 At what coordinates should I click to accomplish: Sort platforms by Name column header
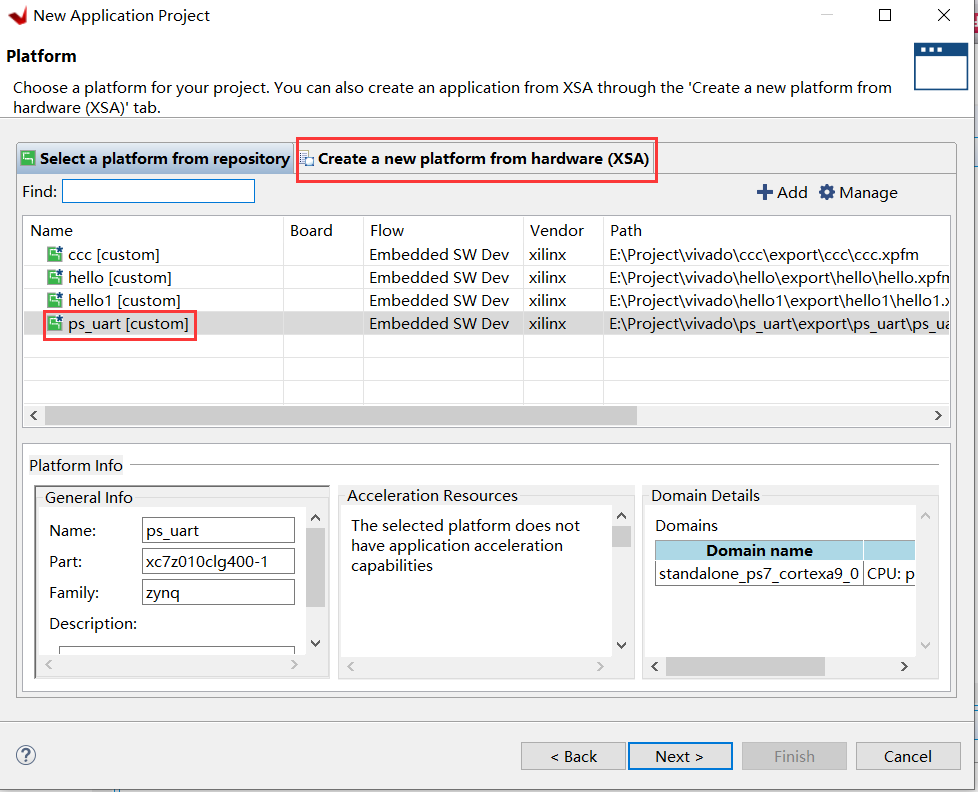153,230
